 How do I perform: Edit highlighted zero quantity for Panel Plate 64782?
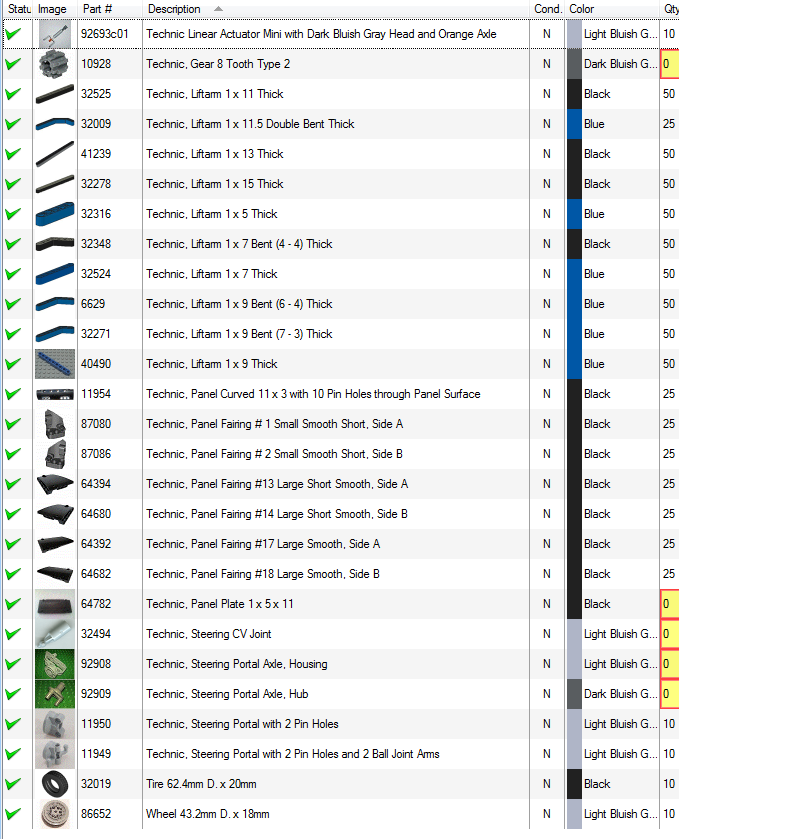click(x=670, y=604)
